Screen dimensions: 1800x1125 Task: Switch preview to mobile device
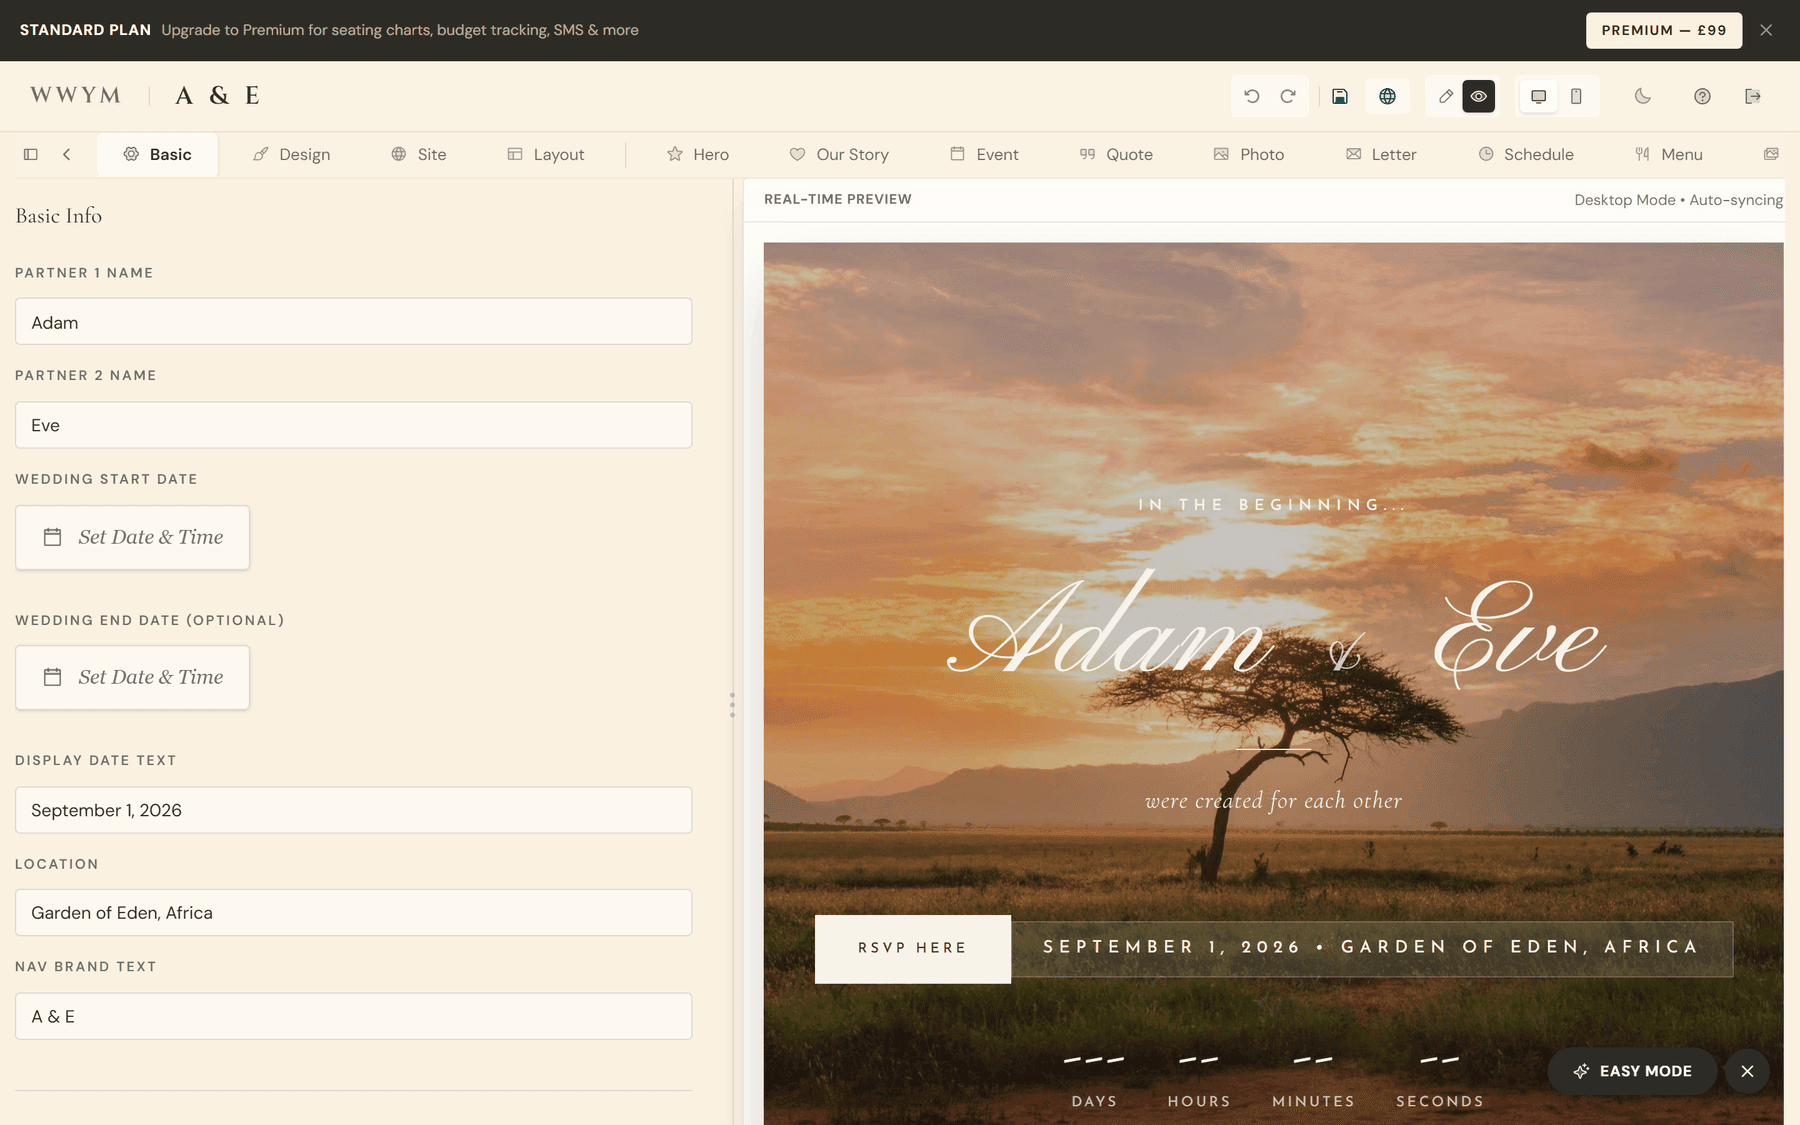coord(1576,96)
